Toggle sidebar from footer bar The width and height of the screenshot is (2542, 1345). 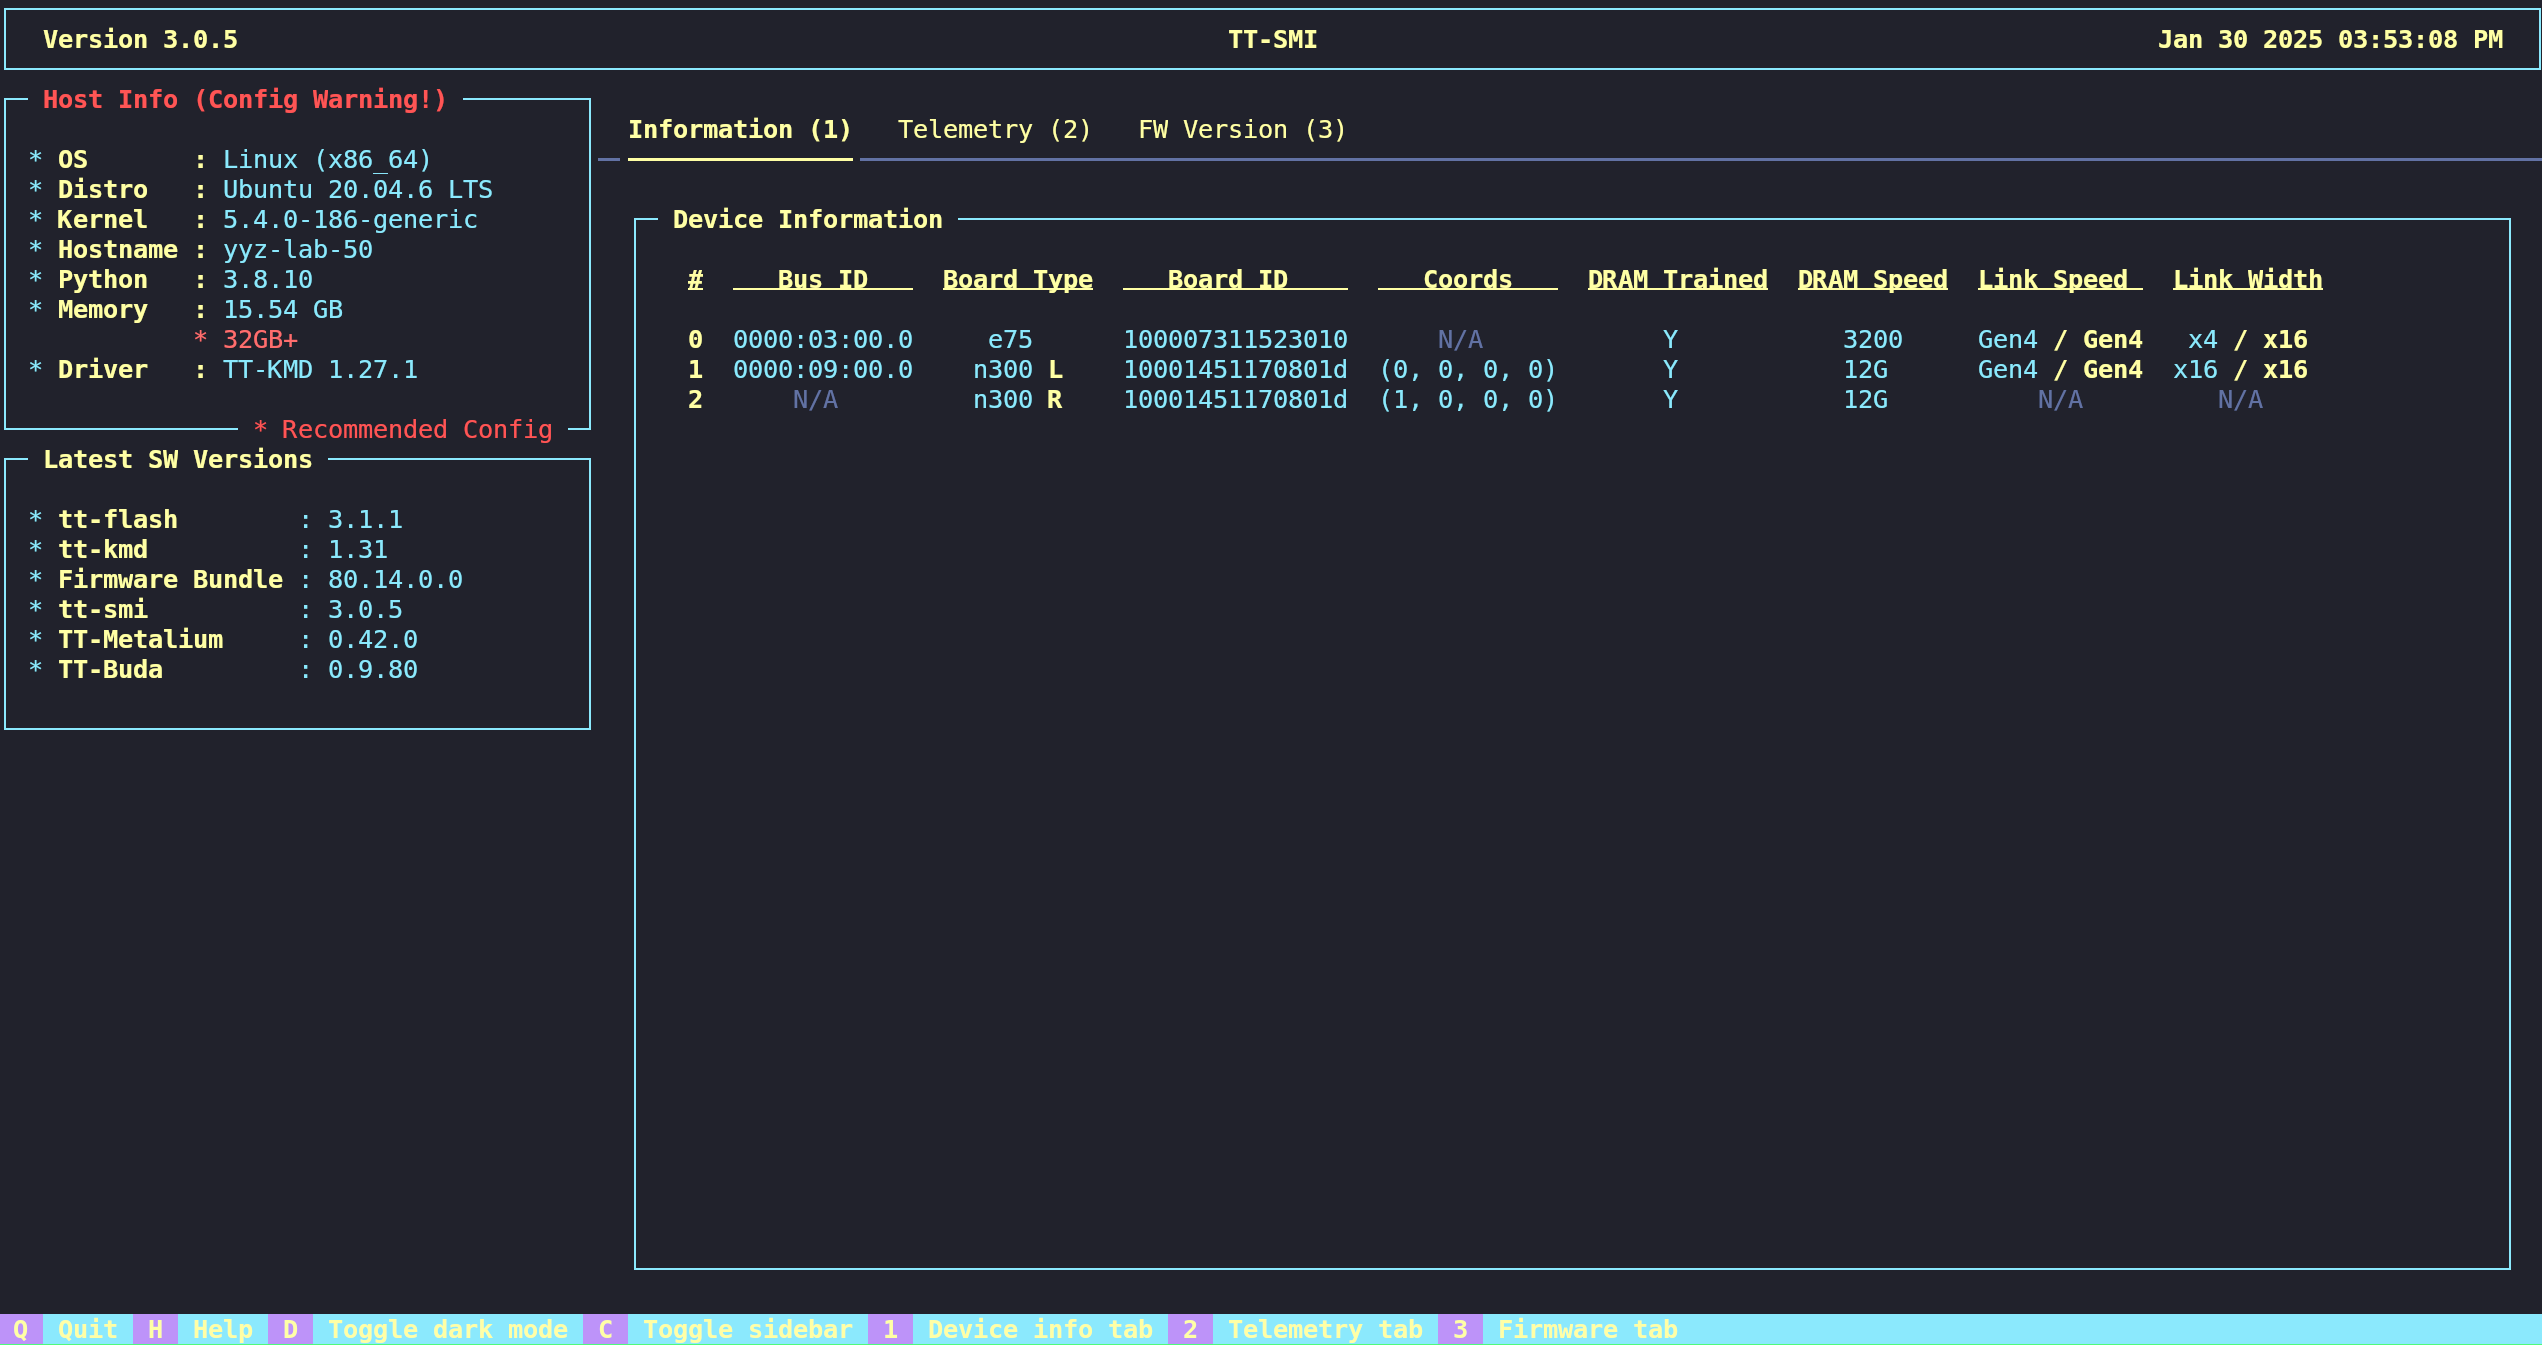[x=747, y=1329]
